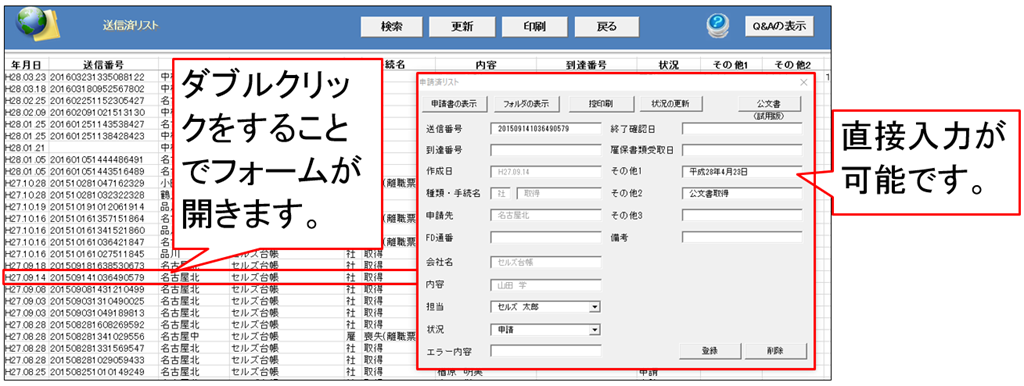Click the 検索 button
This screenshot has height=386, width=1024.
(x=391, y=26)
